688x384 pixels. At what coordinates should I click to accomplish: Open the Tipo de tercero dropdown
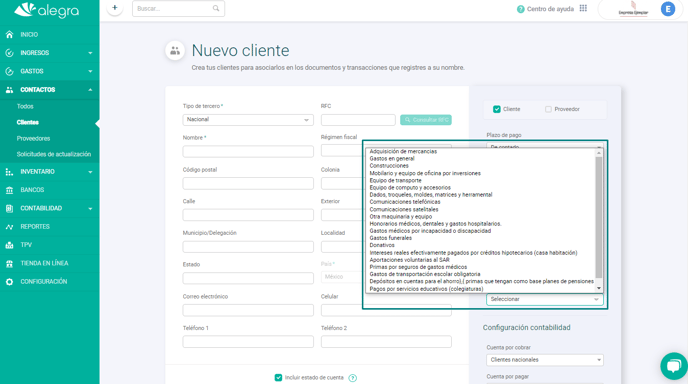point(248,120)
